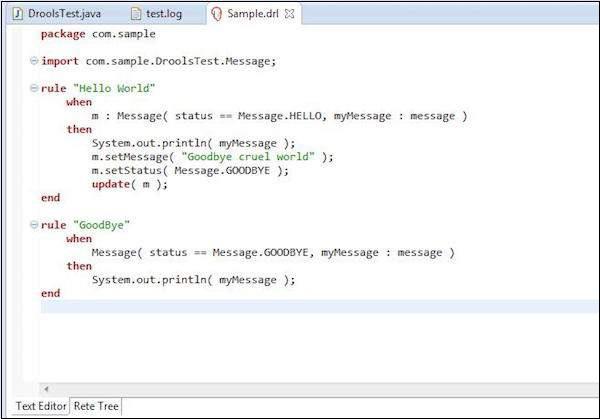
Task: Open the test.log tab
Action: 157,14
